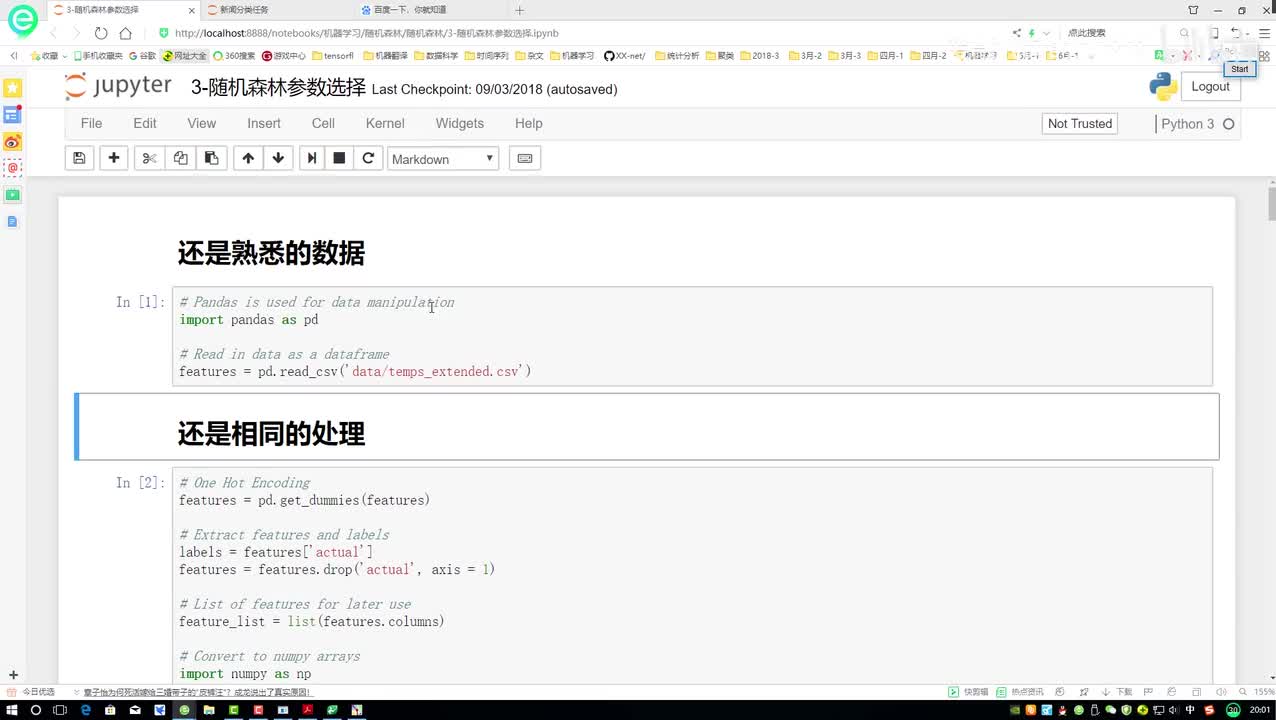Click the Last Checkpoint text

494,89
